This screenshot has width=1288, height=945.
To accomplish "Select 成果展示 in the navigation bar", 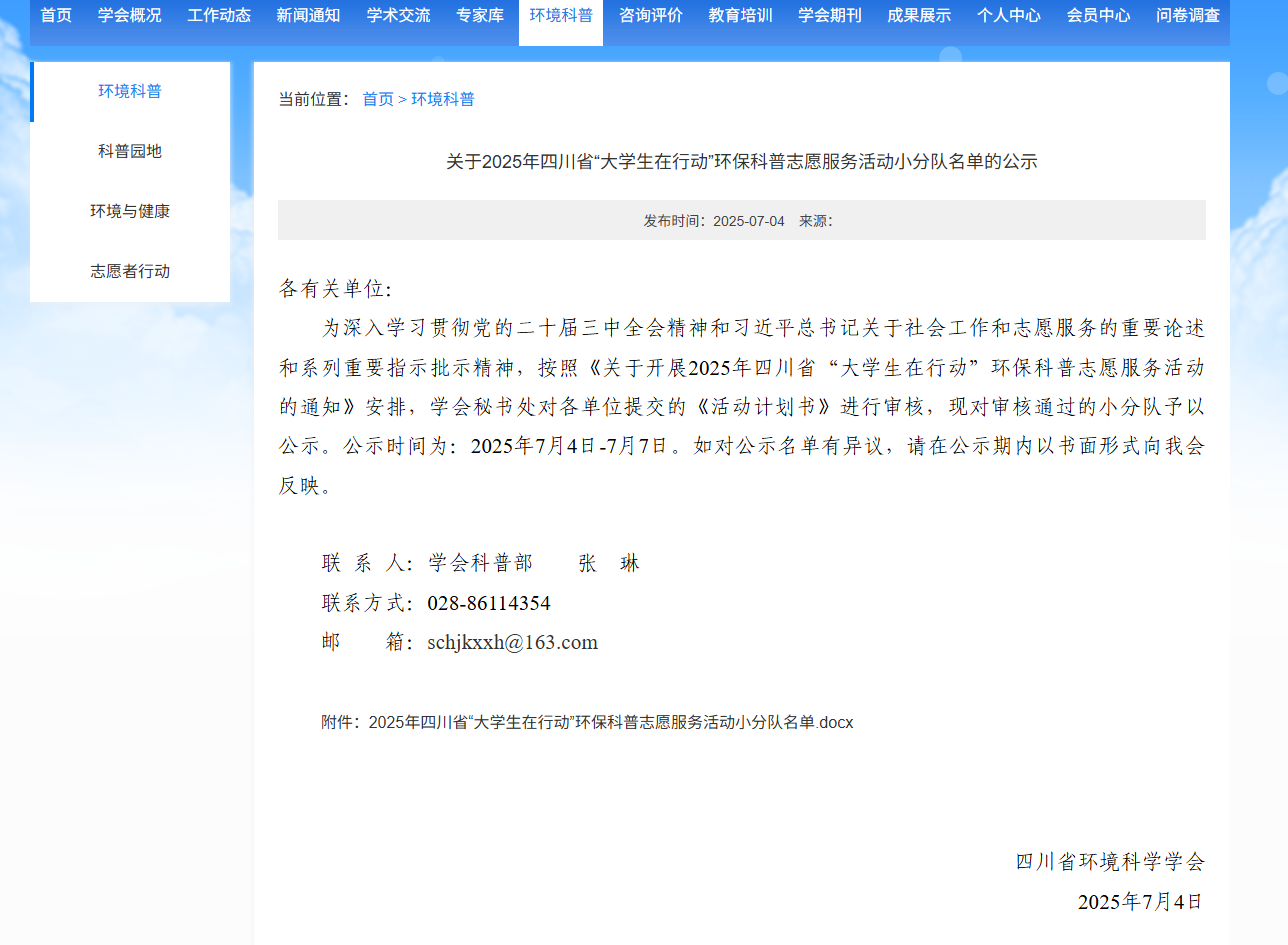I will click(x=919, y=16).
